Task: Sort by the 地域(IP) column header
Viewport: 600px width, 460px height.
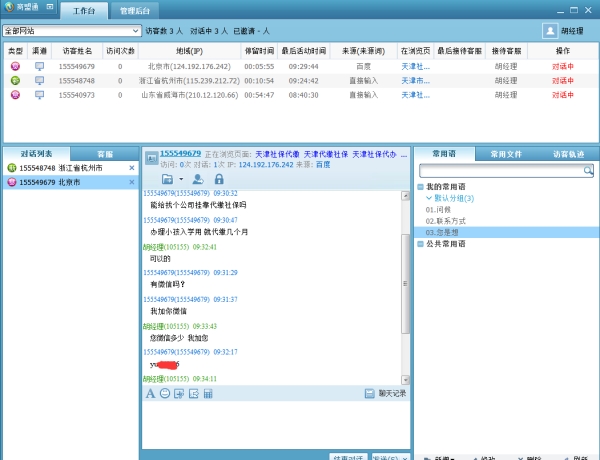Action: [x=189, y=51]
